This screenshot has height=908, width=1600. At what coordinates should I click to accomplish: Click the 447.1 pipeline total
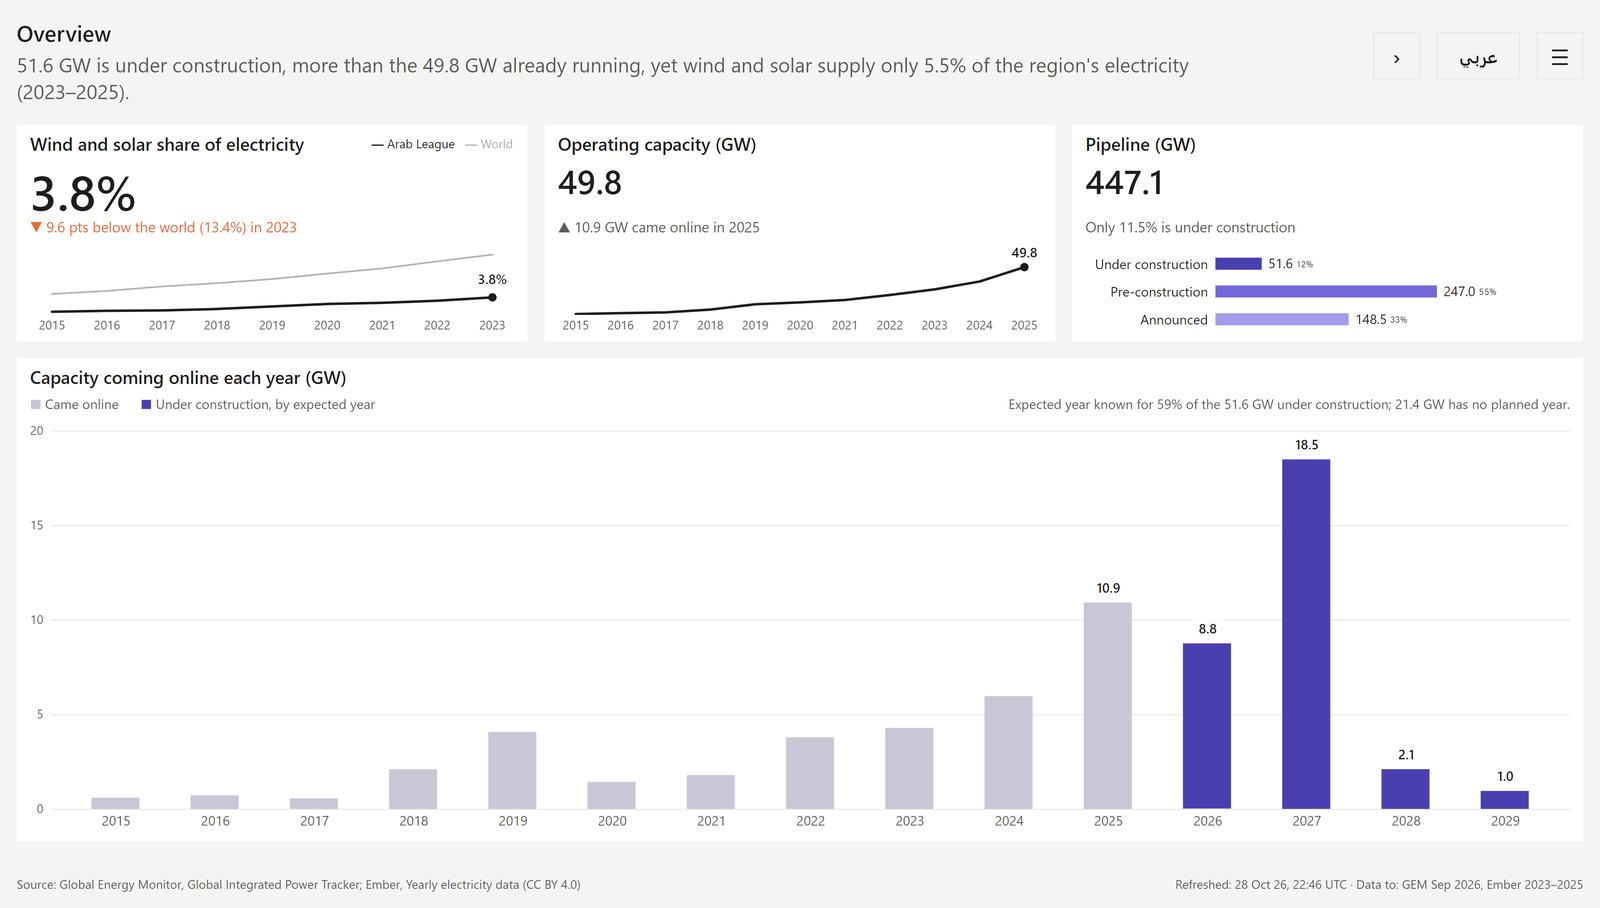tap(1125, 183)
